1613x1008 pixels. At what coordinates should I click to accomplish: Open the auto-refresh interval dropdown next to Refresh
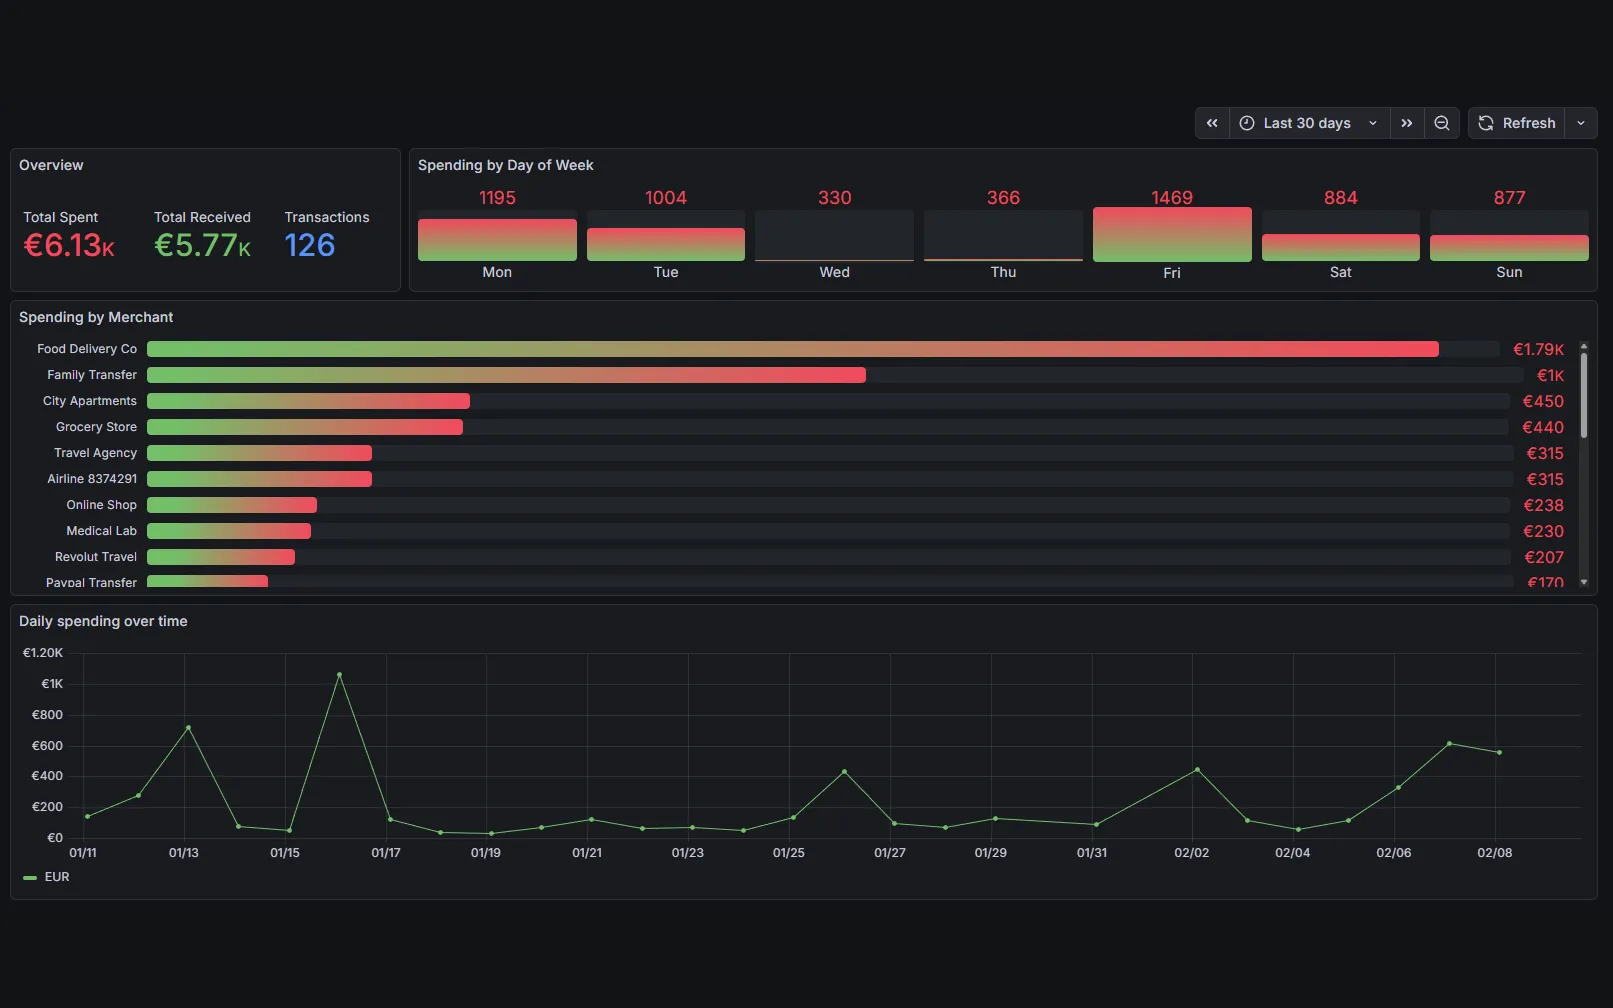pos(1580,122)
